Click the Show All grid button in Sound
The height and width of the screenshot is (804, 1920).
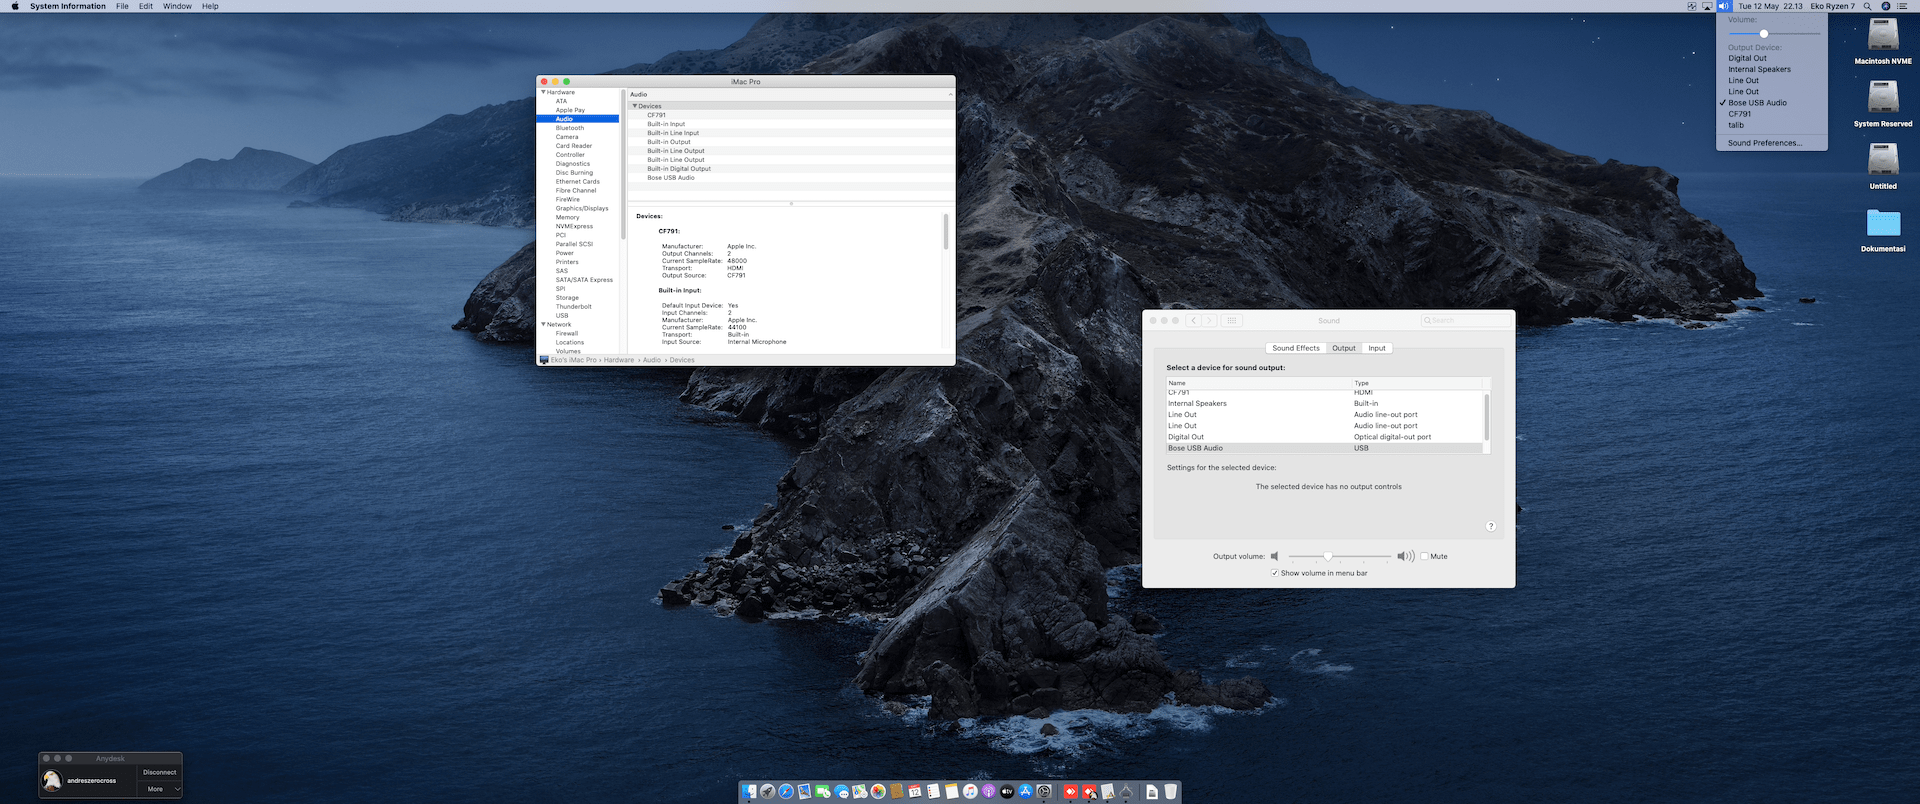1232,321
